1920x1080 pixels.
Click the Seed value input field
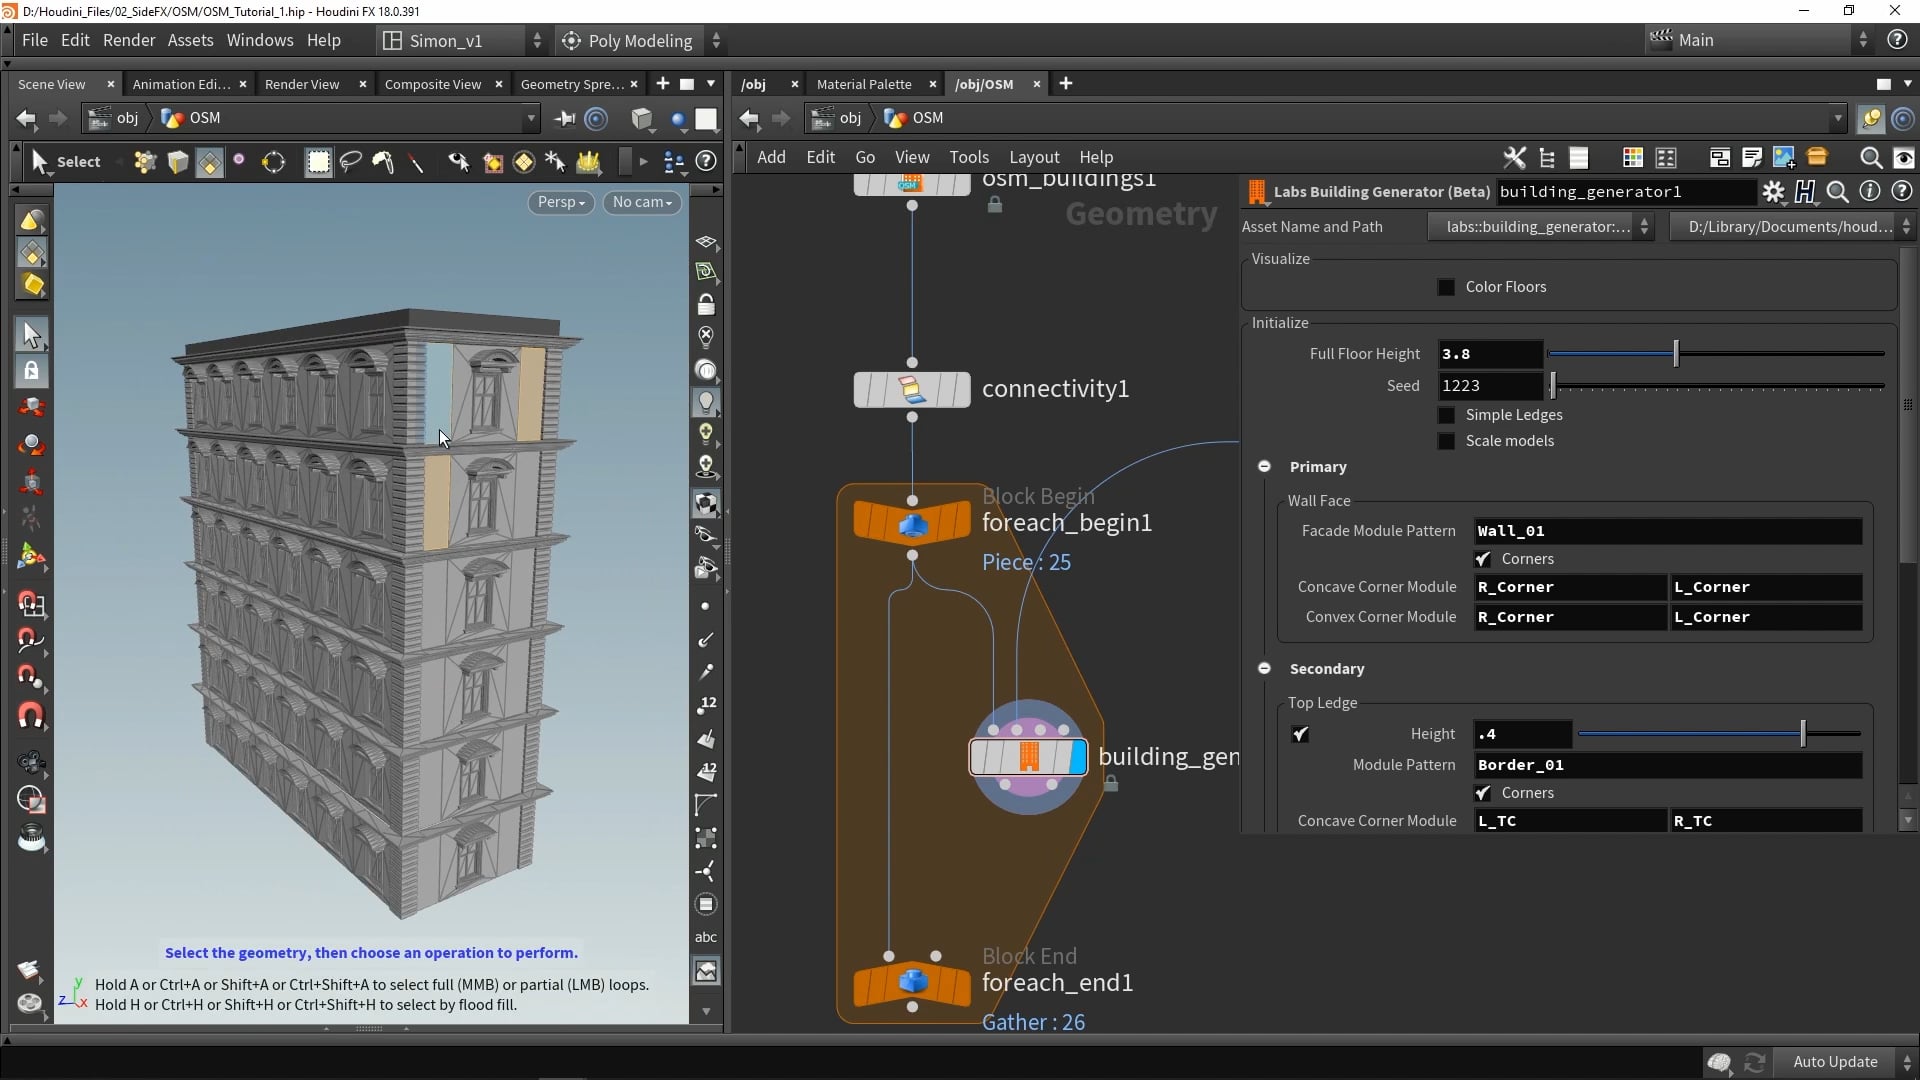coord(1490,385)
